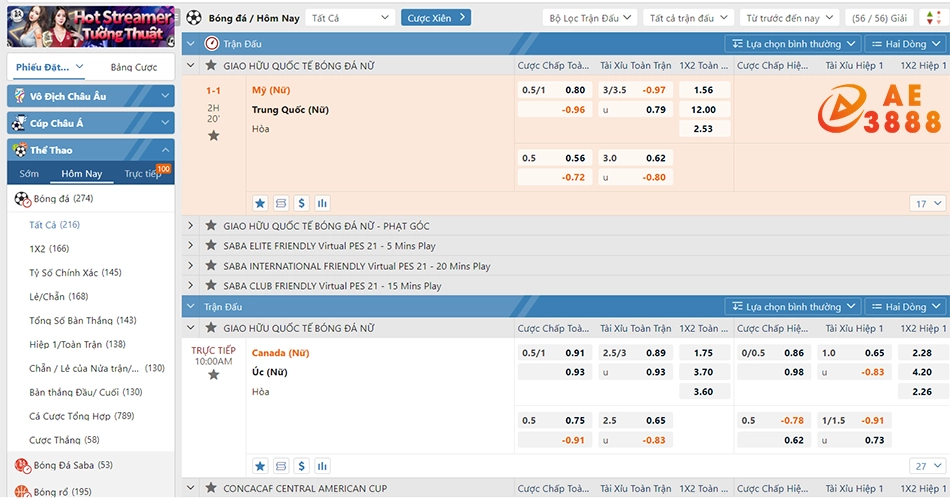Switch to the Sớm tab

[x=28, y=174]
